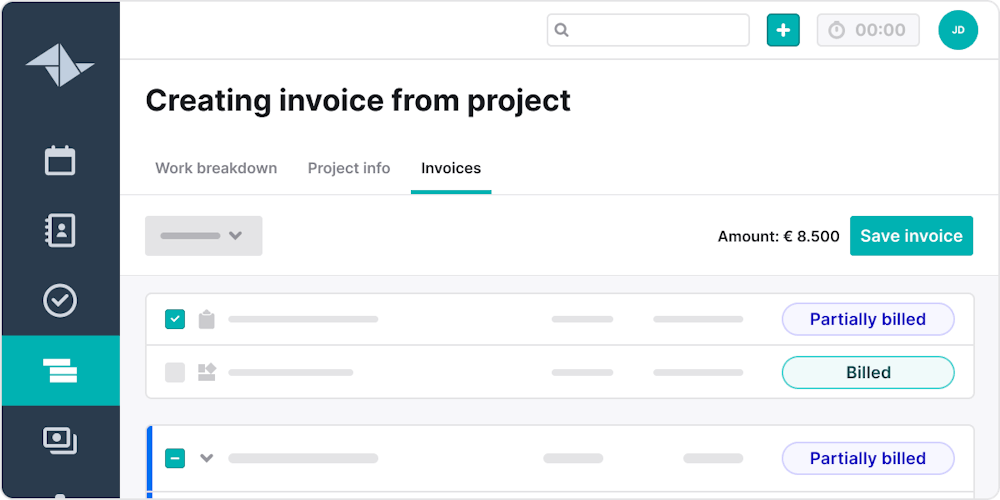Expand the chevron in the group row
Viewport: 1000px width, 500px height.
(207, 458)
